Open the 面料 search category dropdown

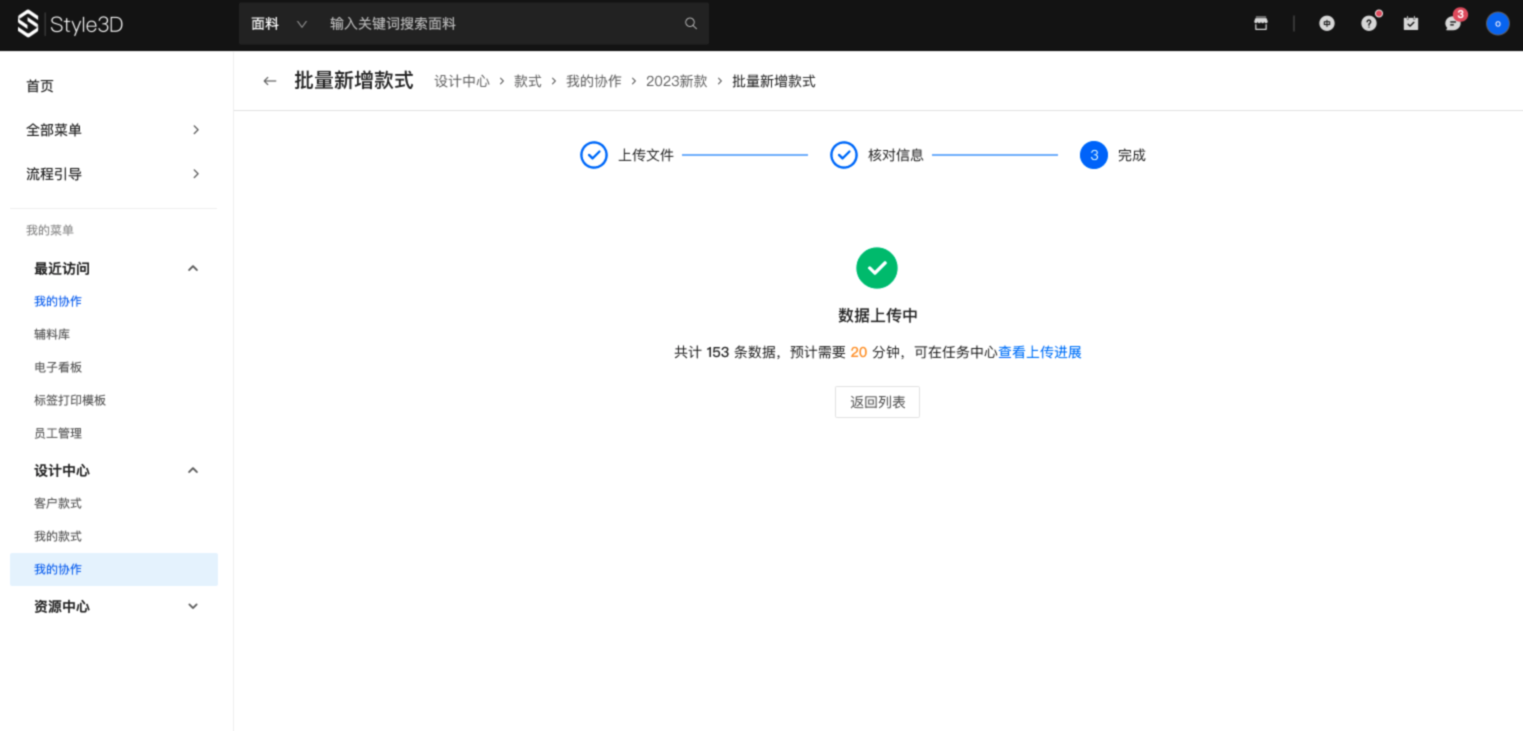(279, 24)
